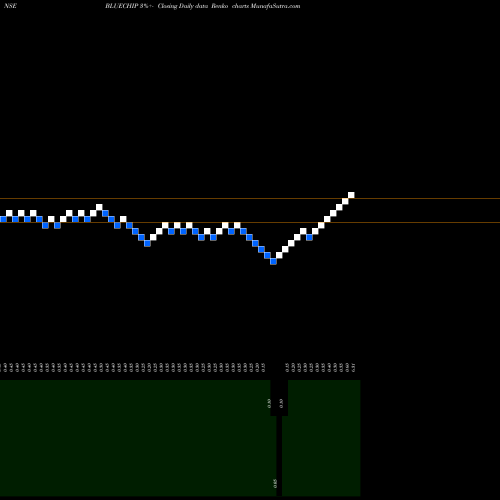Click the BLUECHIP symbol name in title

coord(122,6)
